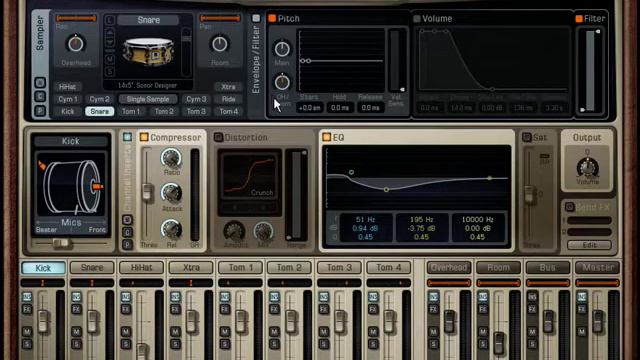Select the Ride drum button
This screenshot has height=360, width=640.
tap(229, 99)
